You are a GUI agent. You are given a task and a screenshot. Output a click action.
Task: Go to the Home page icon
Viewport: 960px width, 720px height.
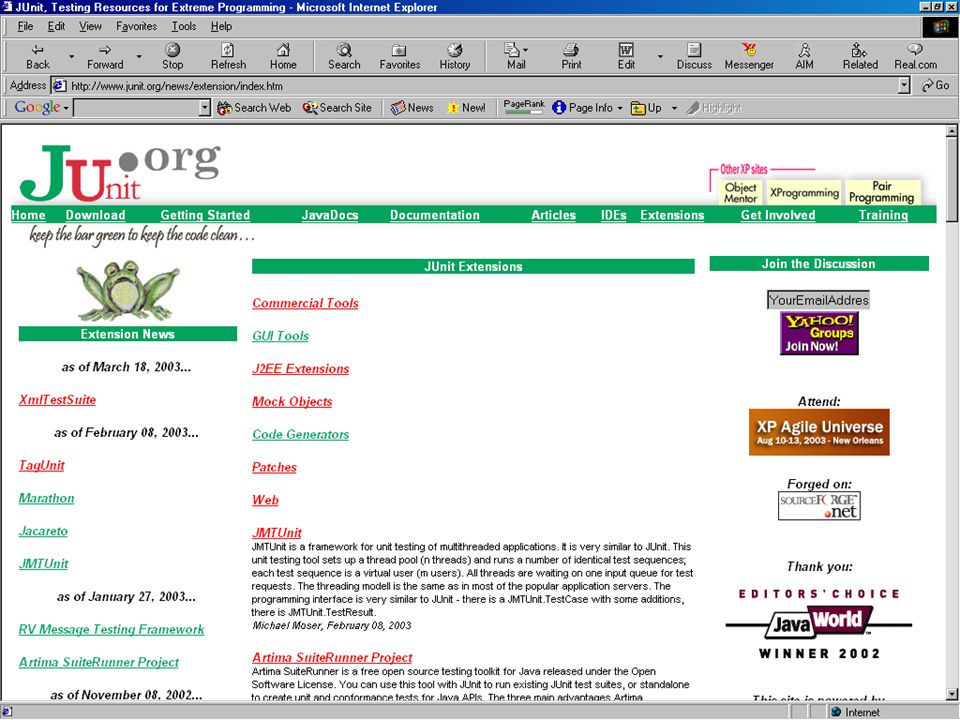tap(283, 56)
